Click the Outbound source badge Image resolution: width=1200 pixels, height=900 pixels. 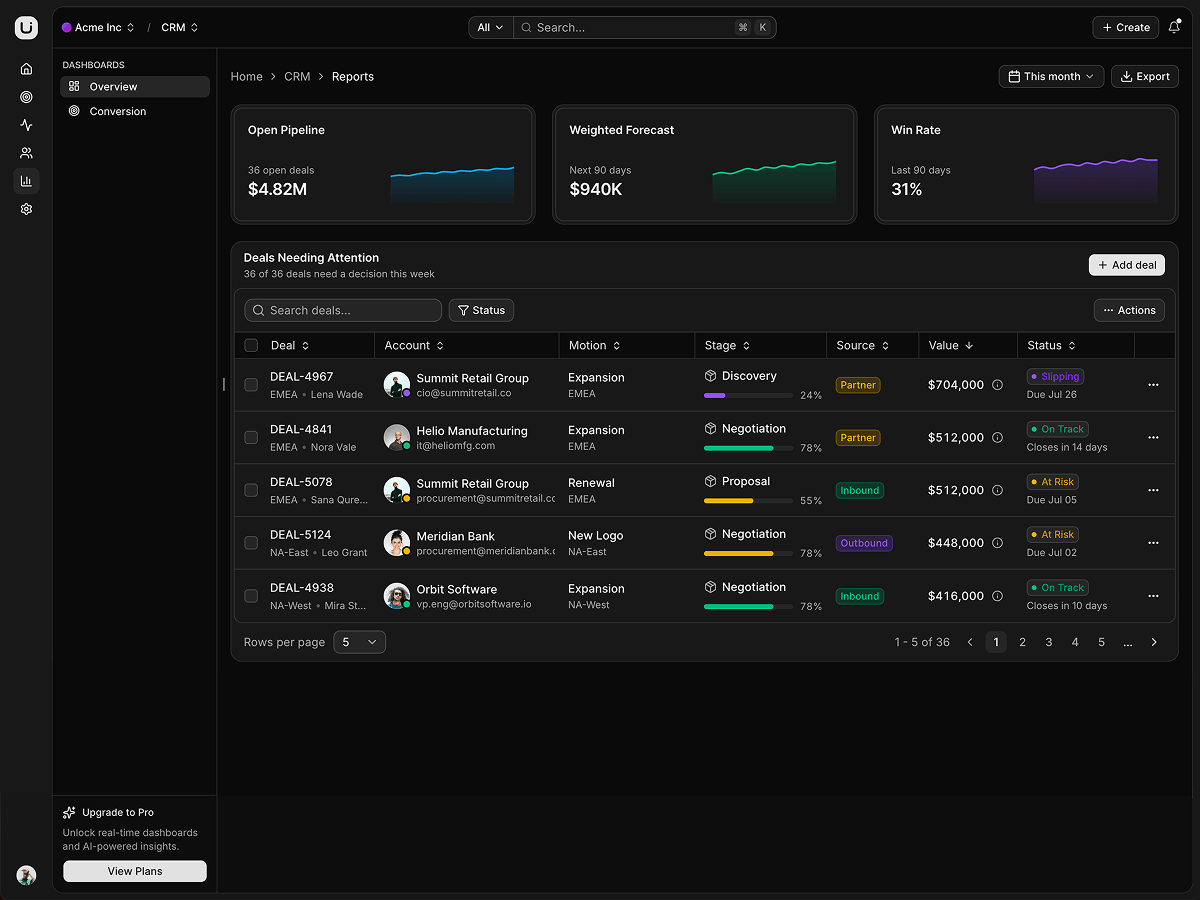(x=864, y=543)
